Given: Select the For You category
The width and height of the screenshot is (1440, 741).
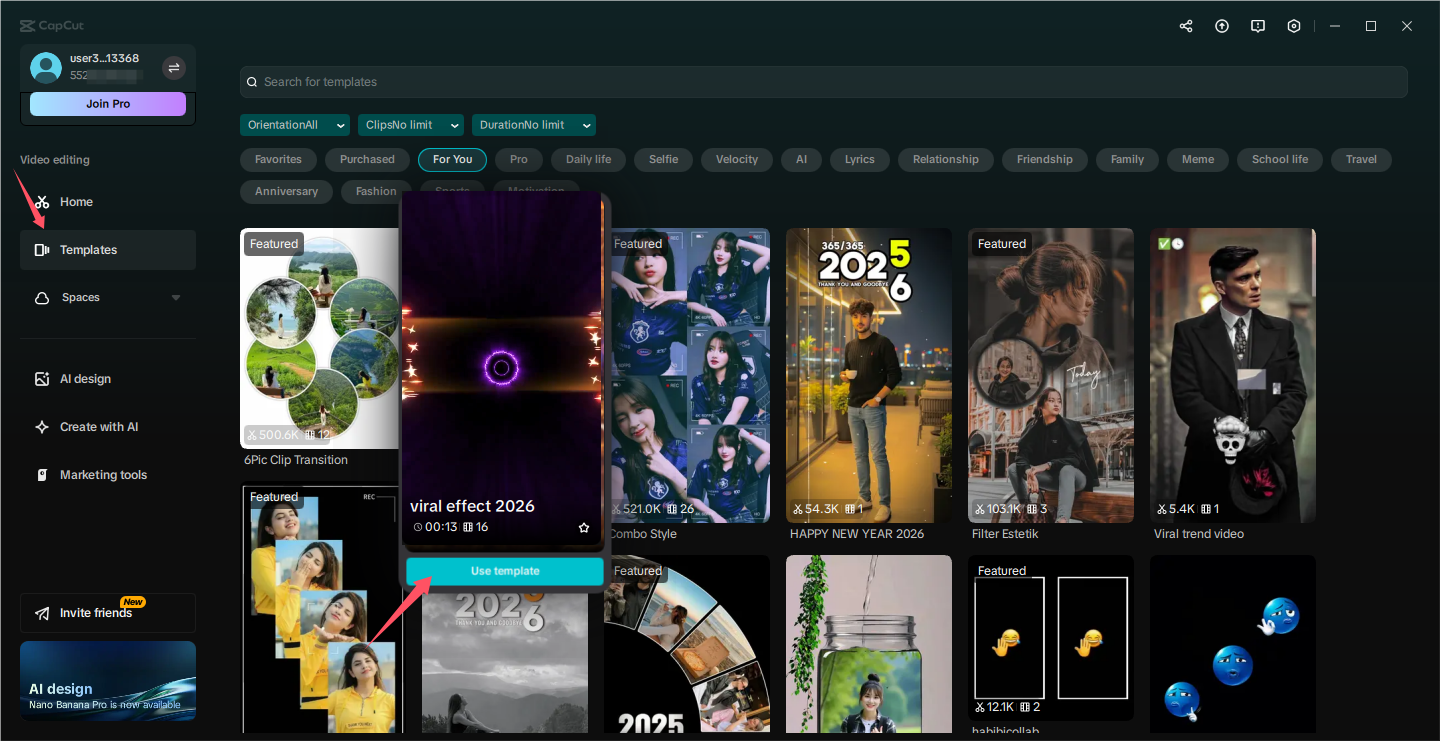Looking at the screenshot, I should click(x=453, y=159).
